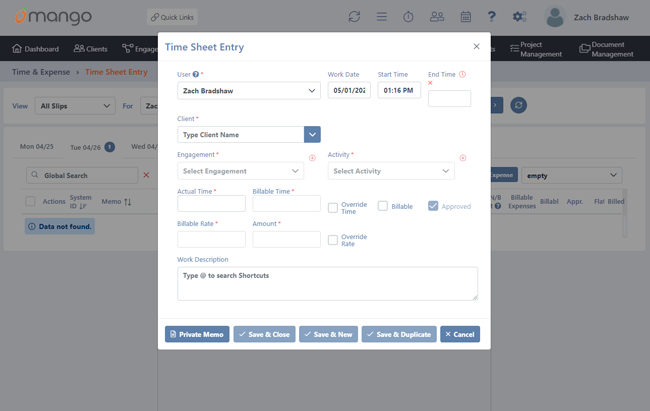Open the Select Activity dropdown
Screen dimensions: 650x411
pos(391,171)
